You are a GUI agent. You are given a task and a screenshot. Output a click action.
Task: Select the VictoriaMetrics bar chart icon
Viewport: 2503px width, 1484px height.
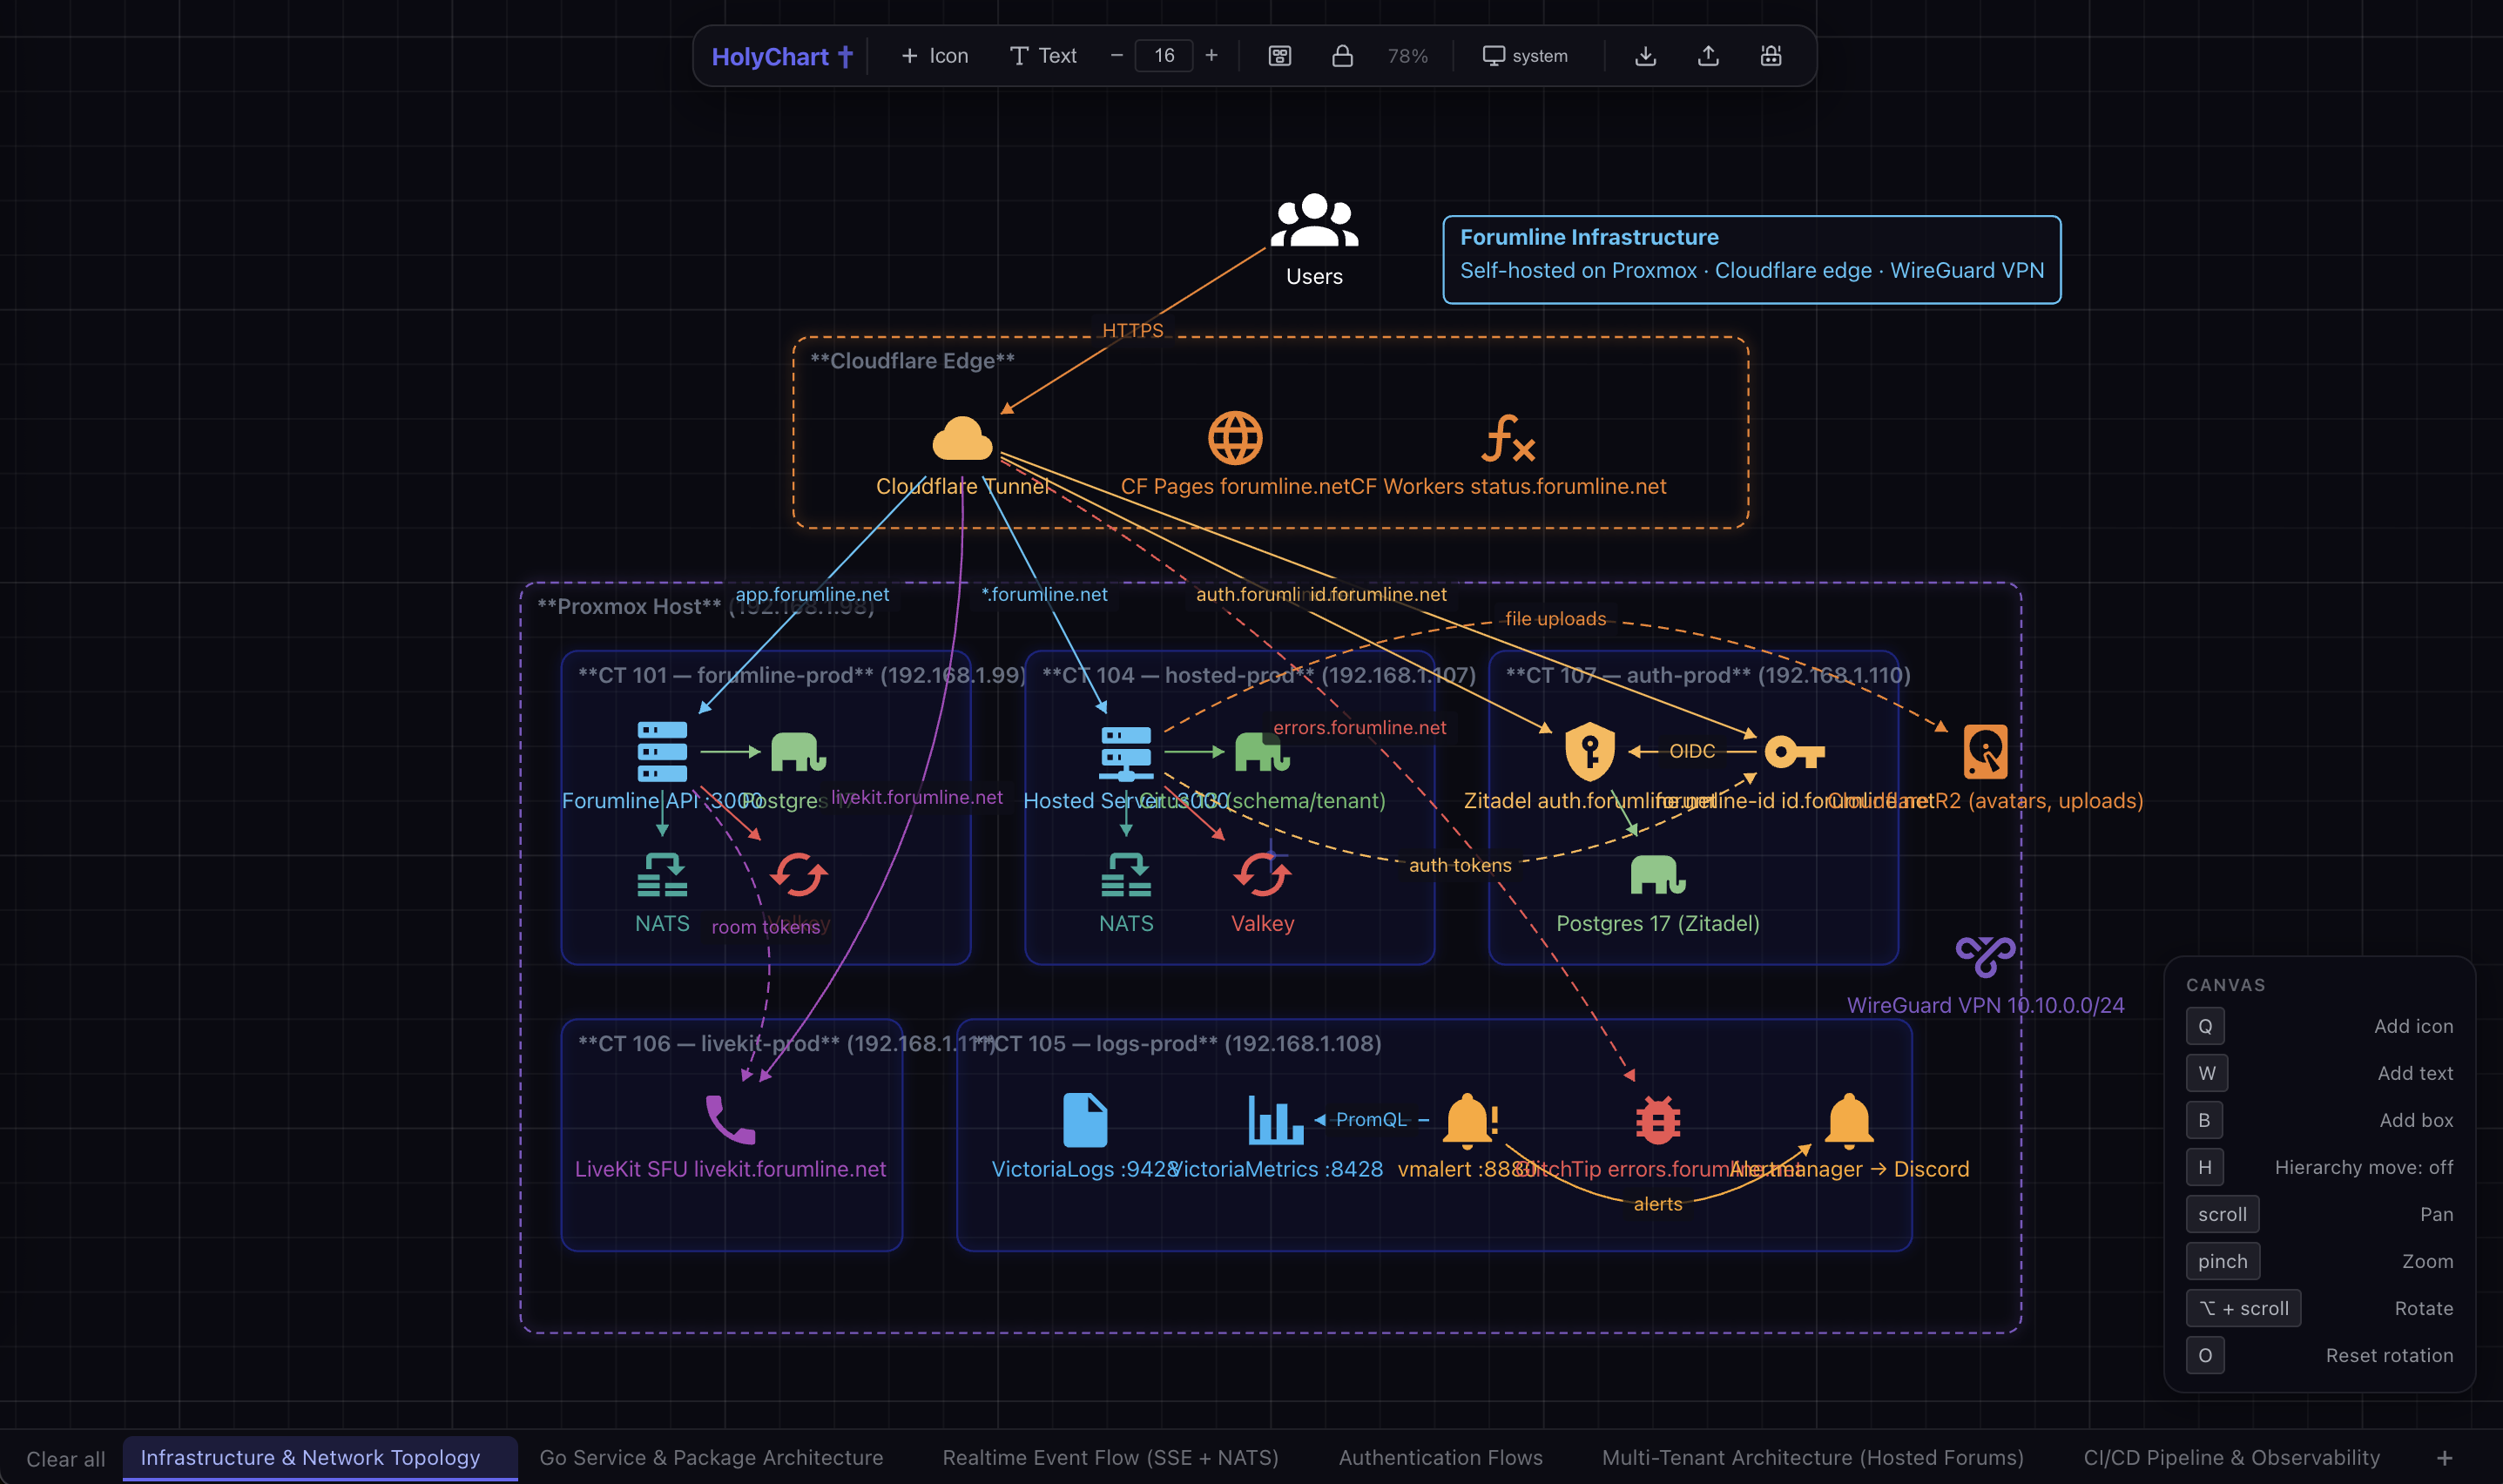[1276, 1120]
